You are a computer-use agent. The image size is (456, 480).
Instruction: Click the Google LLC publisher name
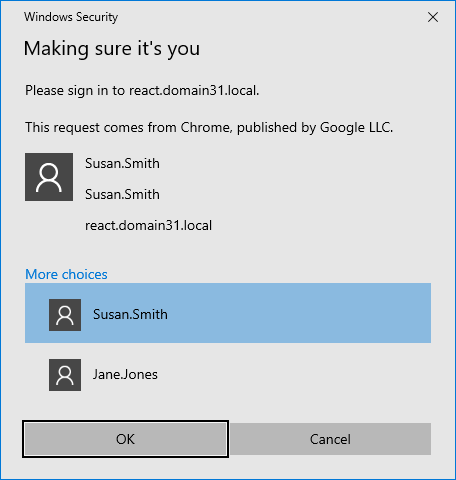[x=355, y=127]
